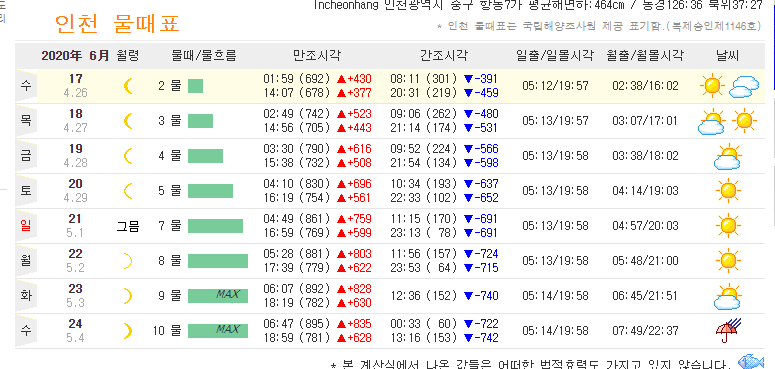Click the date 17 with lunar 4.26
The image size is (775, 369).
pyautogui.click(x=76, y=85)
